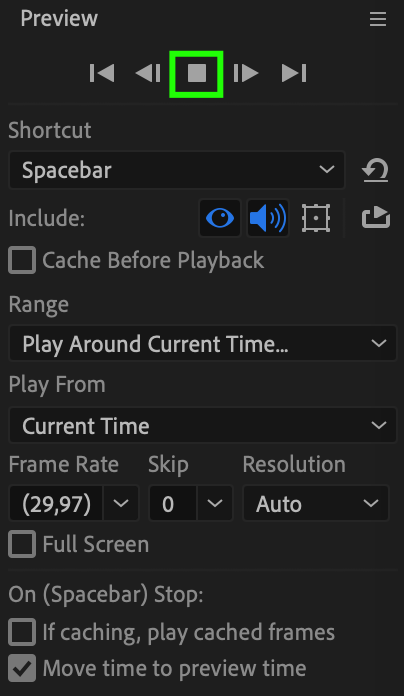The image size is (404, 696).
Task: Toggle the include video eye icon
Action: (220, 218)
